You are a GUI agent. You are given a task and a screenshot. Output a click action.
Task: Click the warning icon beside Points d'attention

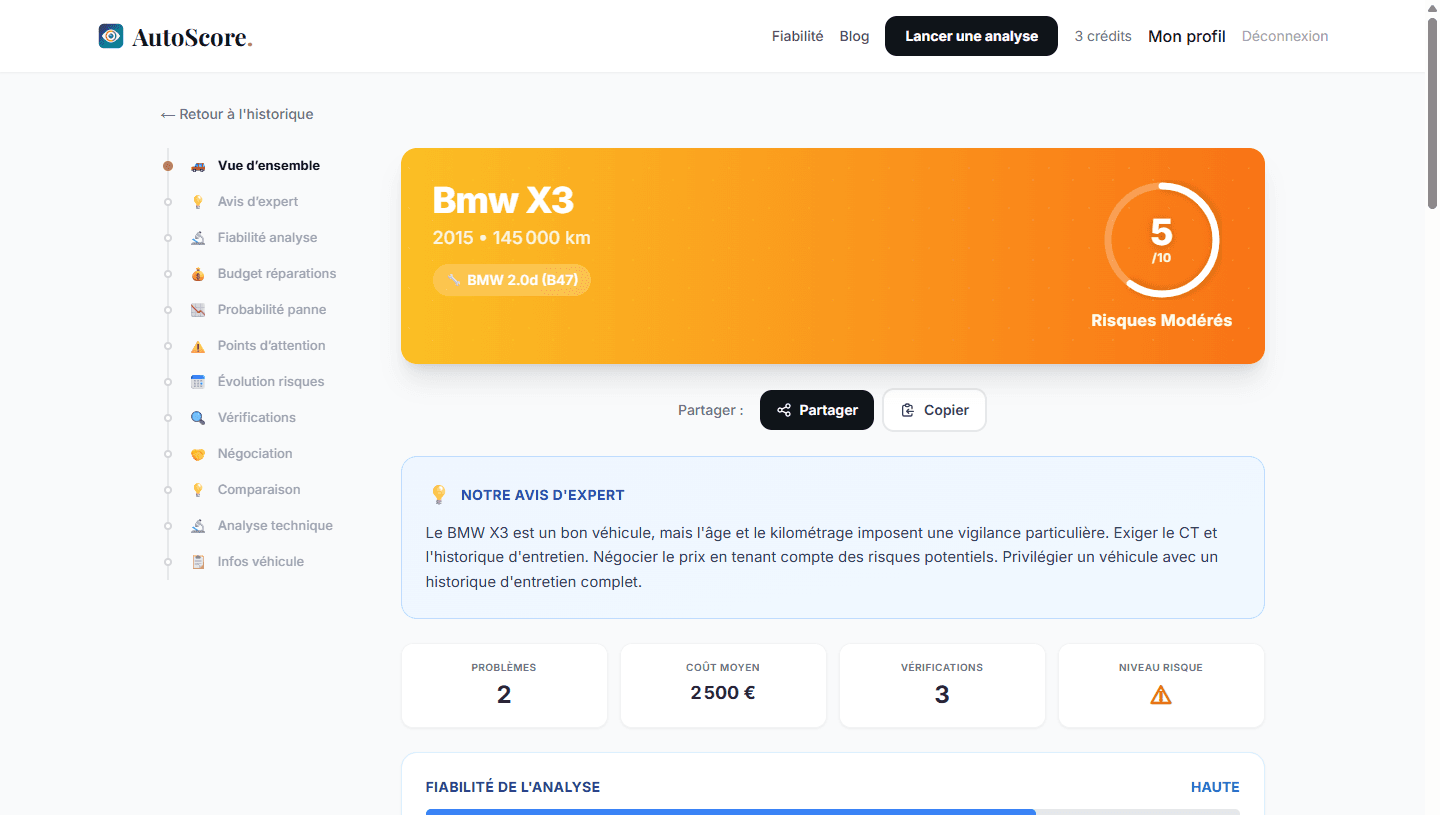point(198,346)
